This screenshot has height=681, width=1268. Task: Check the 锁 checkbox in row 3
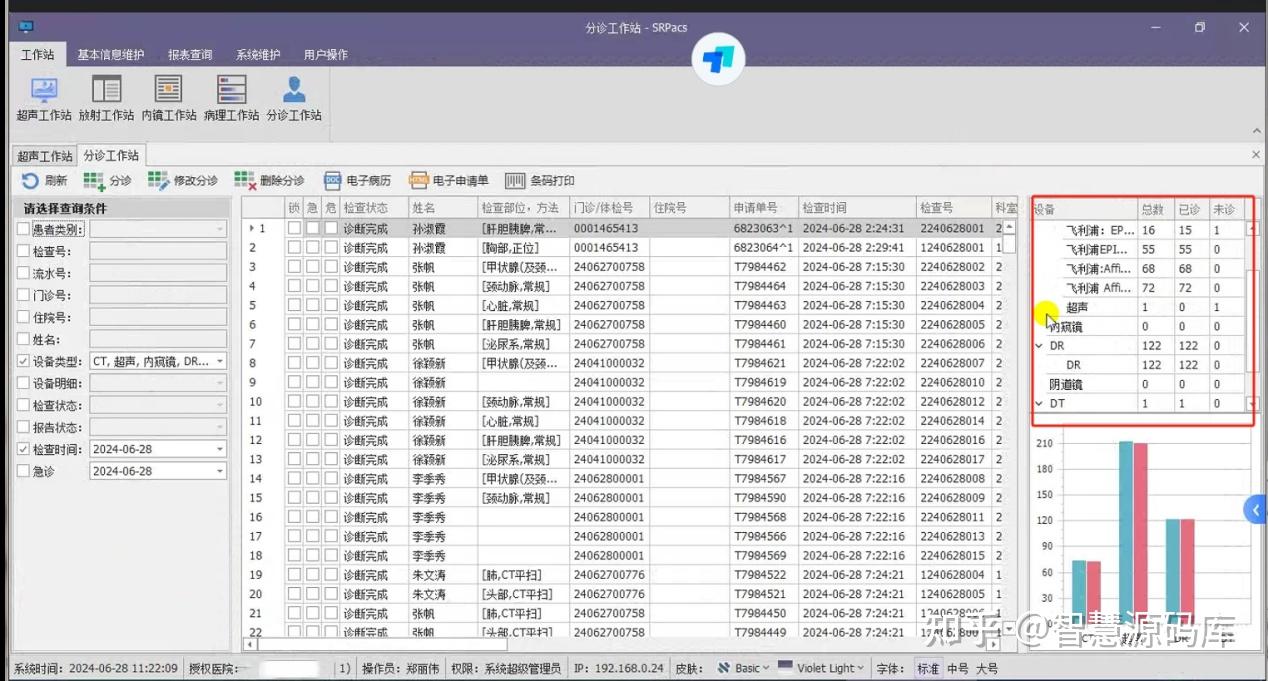click(x=294, y=267)
